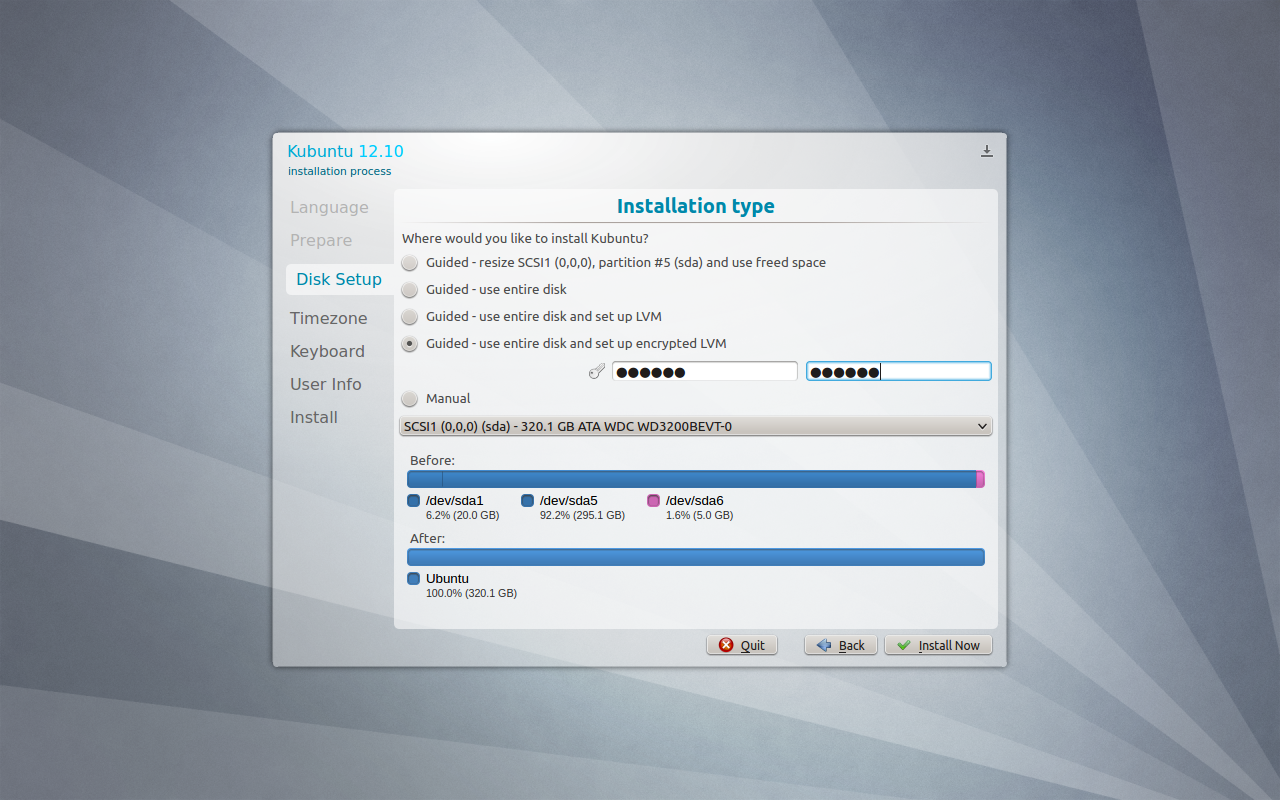Click the Ubuntu legend swatch under After
Screen dimensions: 1280x800
[x=414, y=579]
